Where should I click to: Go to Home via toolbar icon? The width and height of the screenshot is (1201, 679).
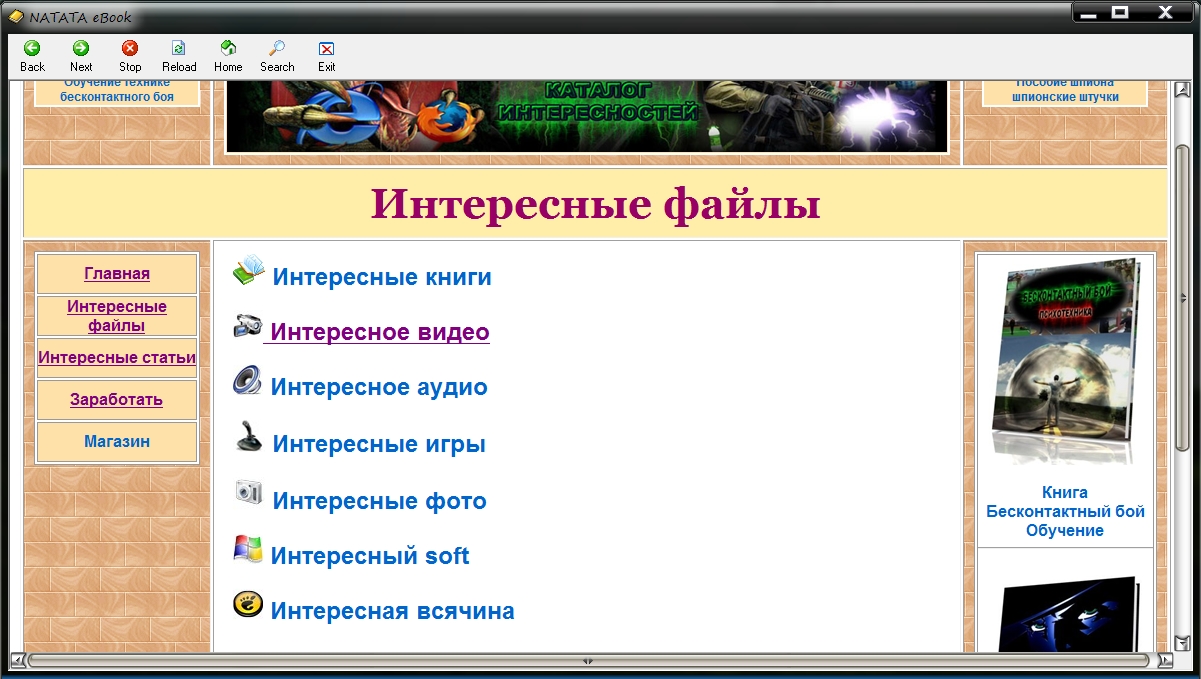[x=228, y=49]
